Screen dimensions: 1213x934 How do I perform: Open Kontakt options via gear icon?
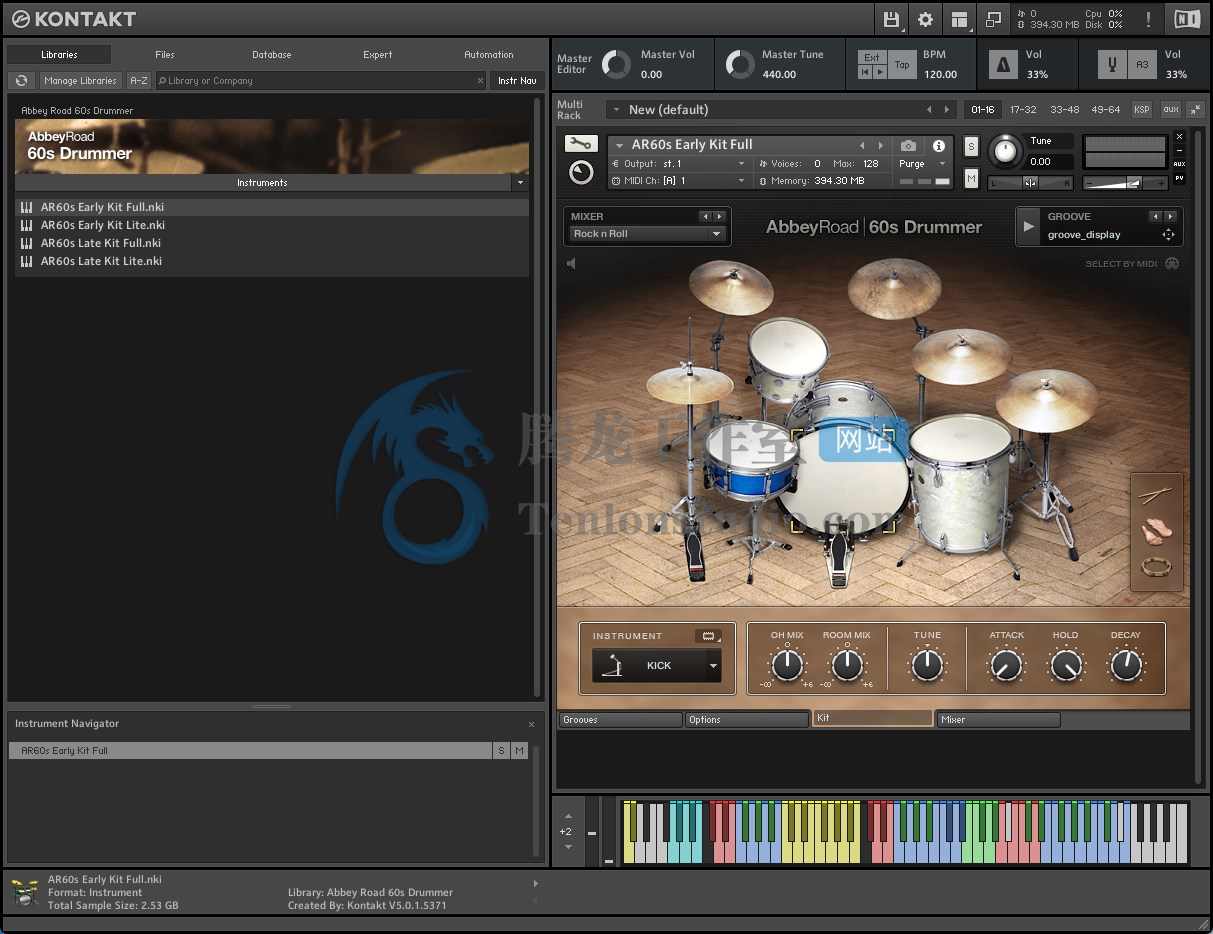click(x=925, y=19)
